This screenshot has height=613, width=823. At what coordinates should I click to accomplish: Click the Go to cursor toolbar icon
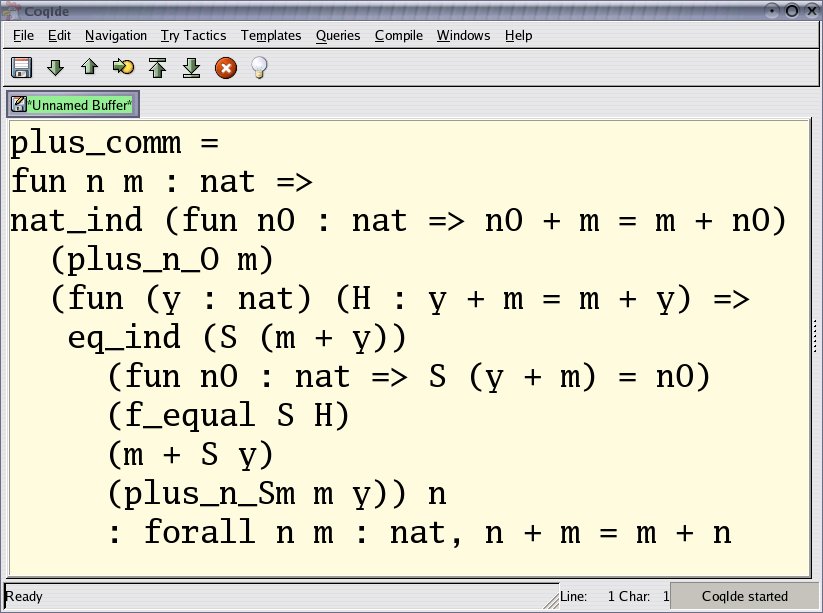point(123,68)
